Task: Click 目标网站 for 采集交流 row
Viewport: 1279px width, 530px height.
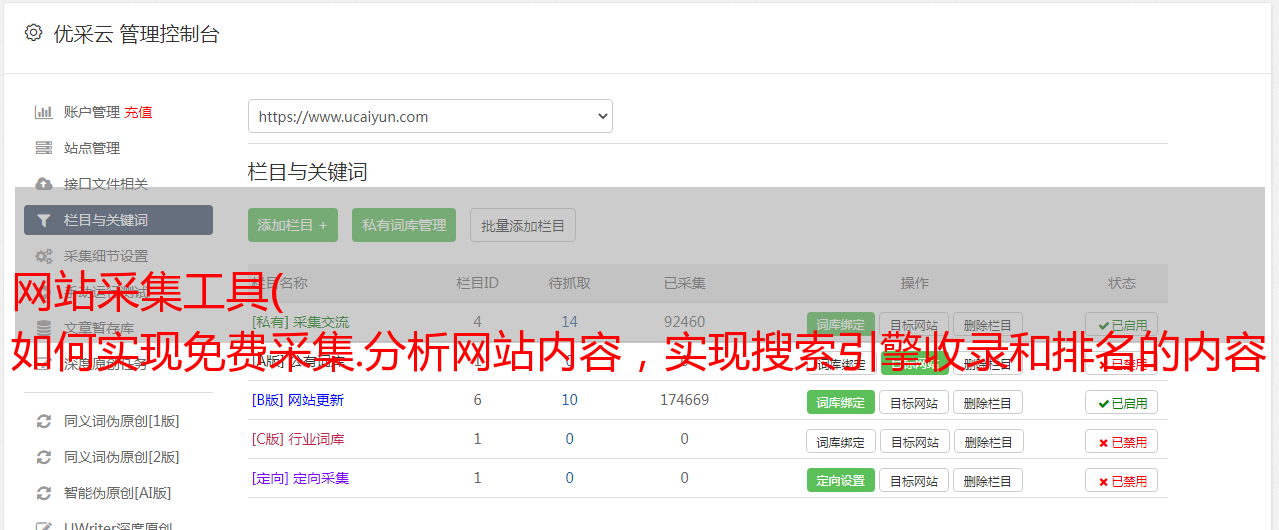Action: (x=914, y=324)
